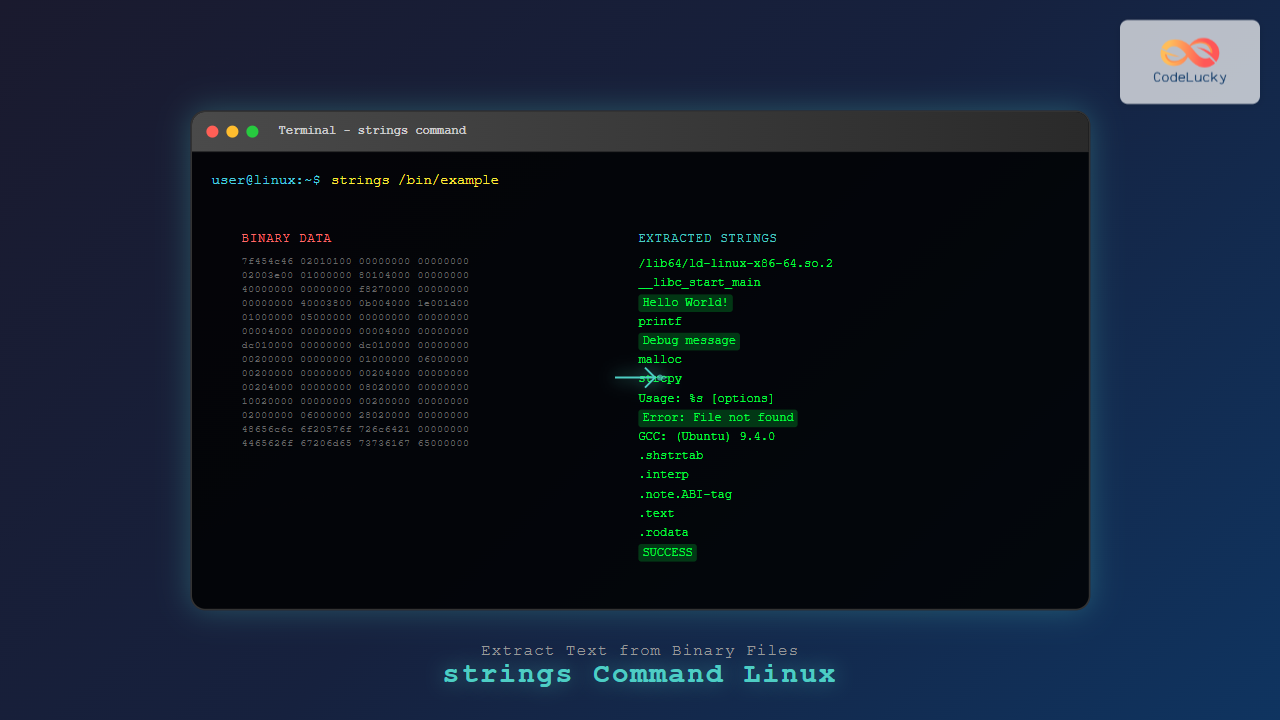Viewport: 1280px width, 720px height.
Task: Click the green maximize dot in terminal
Action: (x=252, y=131)
